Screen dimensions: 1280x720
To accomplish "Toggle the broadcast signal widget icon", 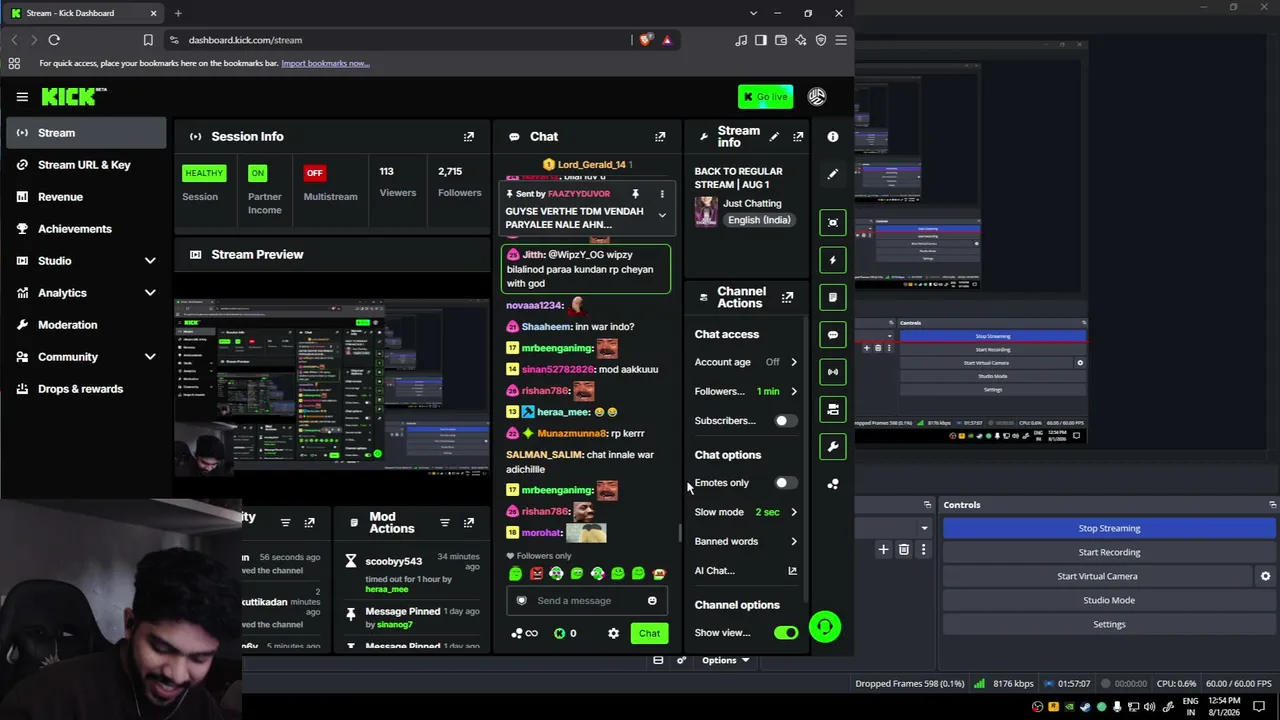I will 833,372.
